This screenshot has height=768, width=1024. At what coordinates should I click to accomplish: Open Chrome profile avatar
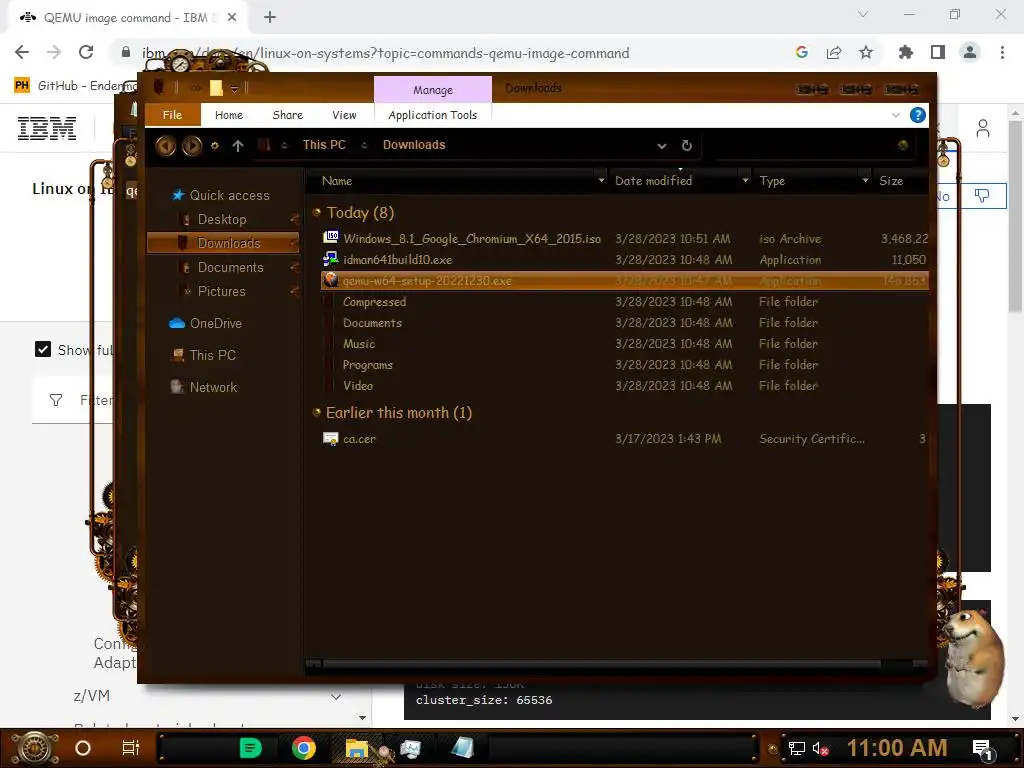coord(970,52)
